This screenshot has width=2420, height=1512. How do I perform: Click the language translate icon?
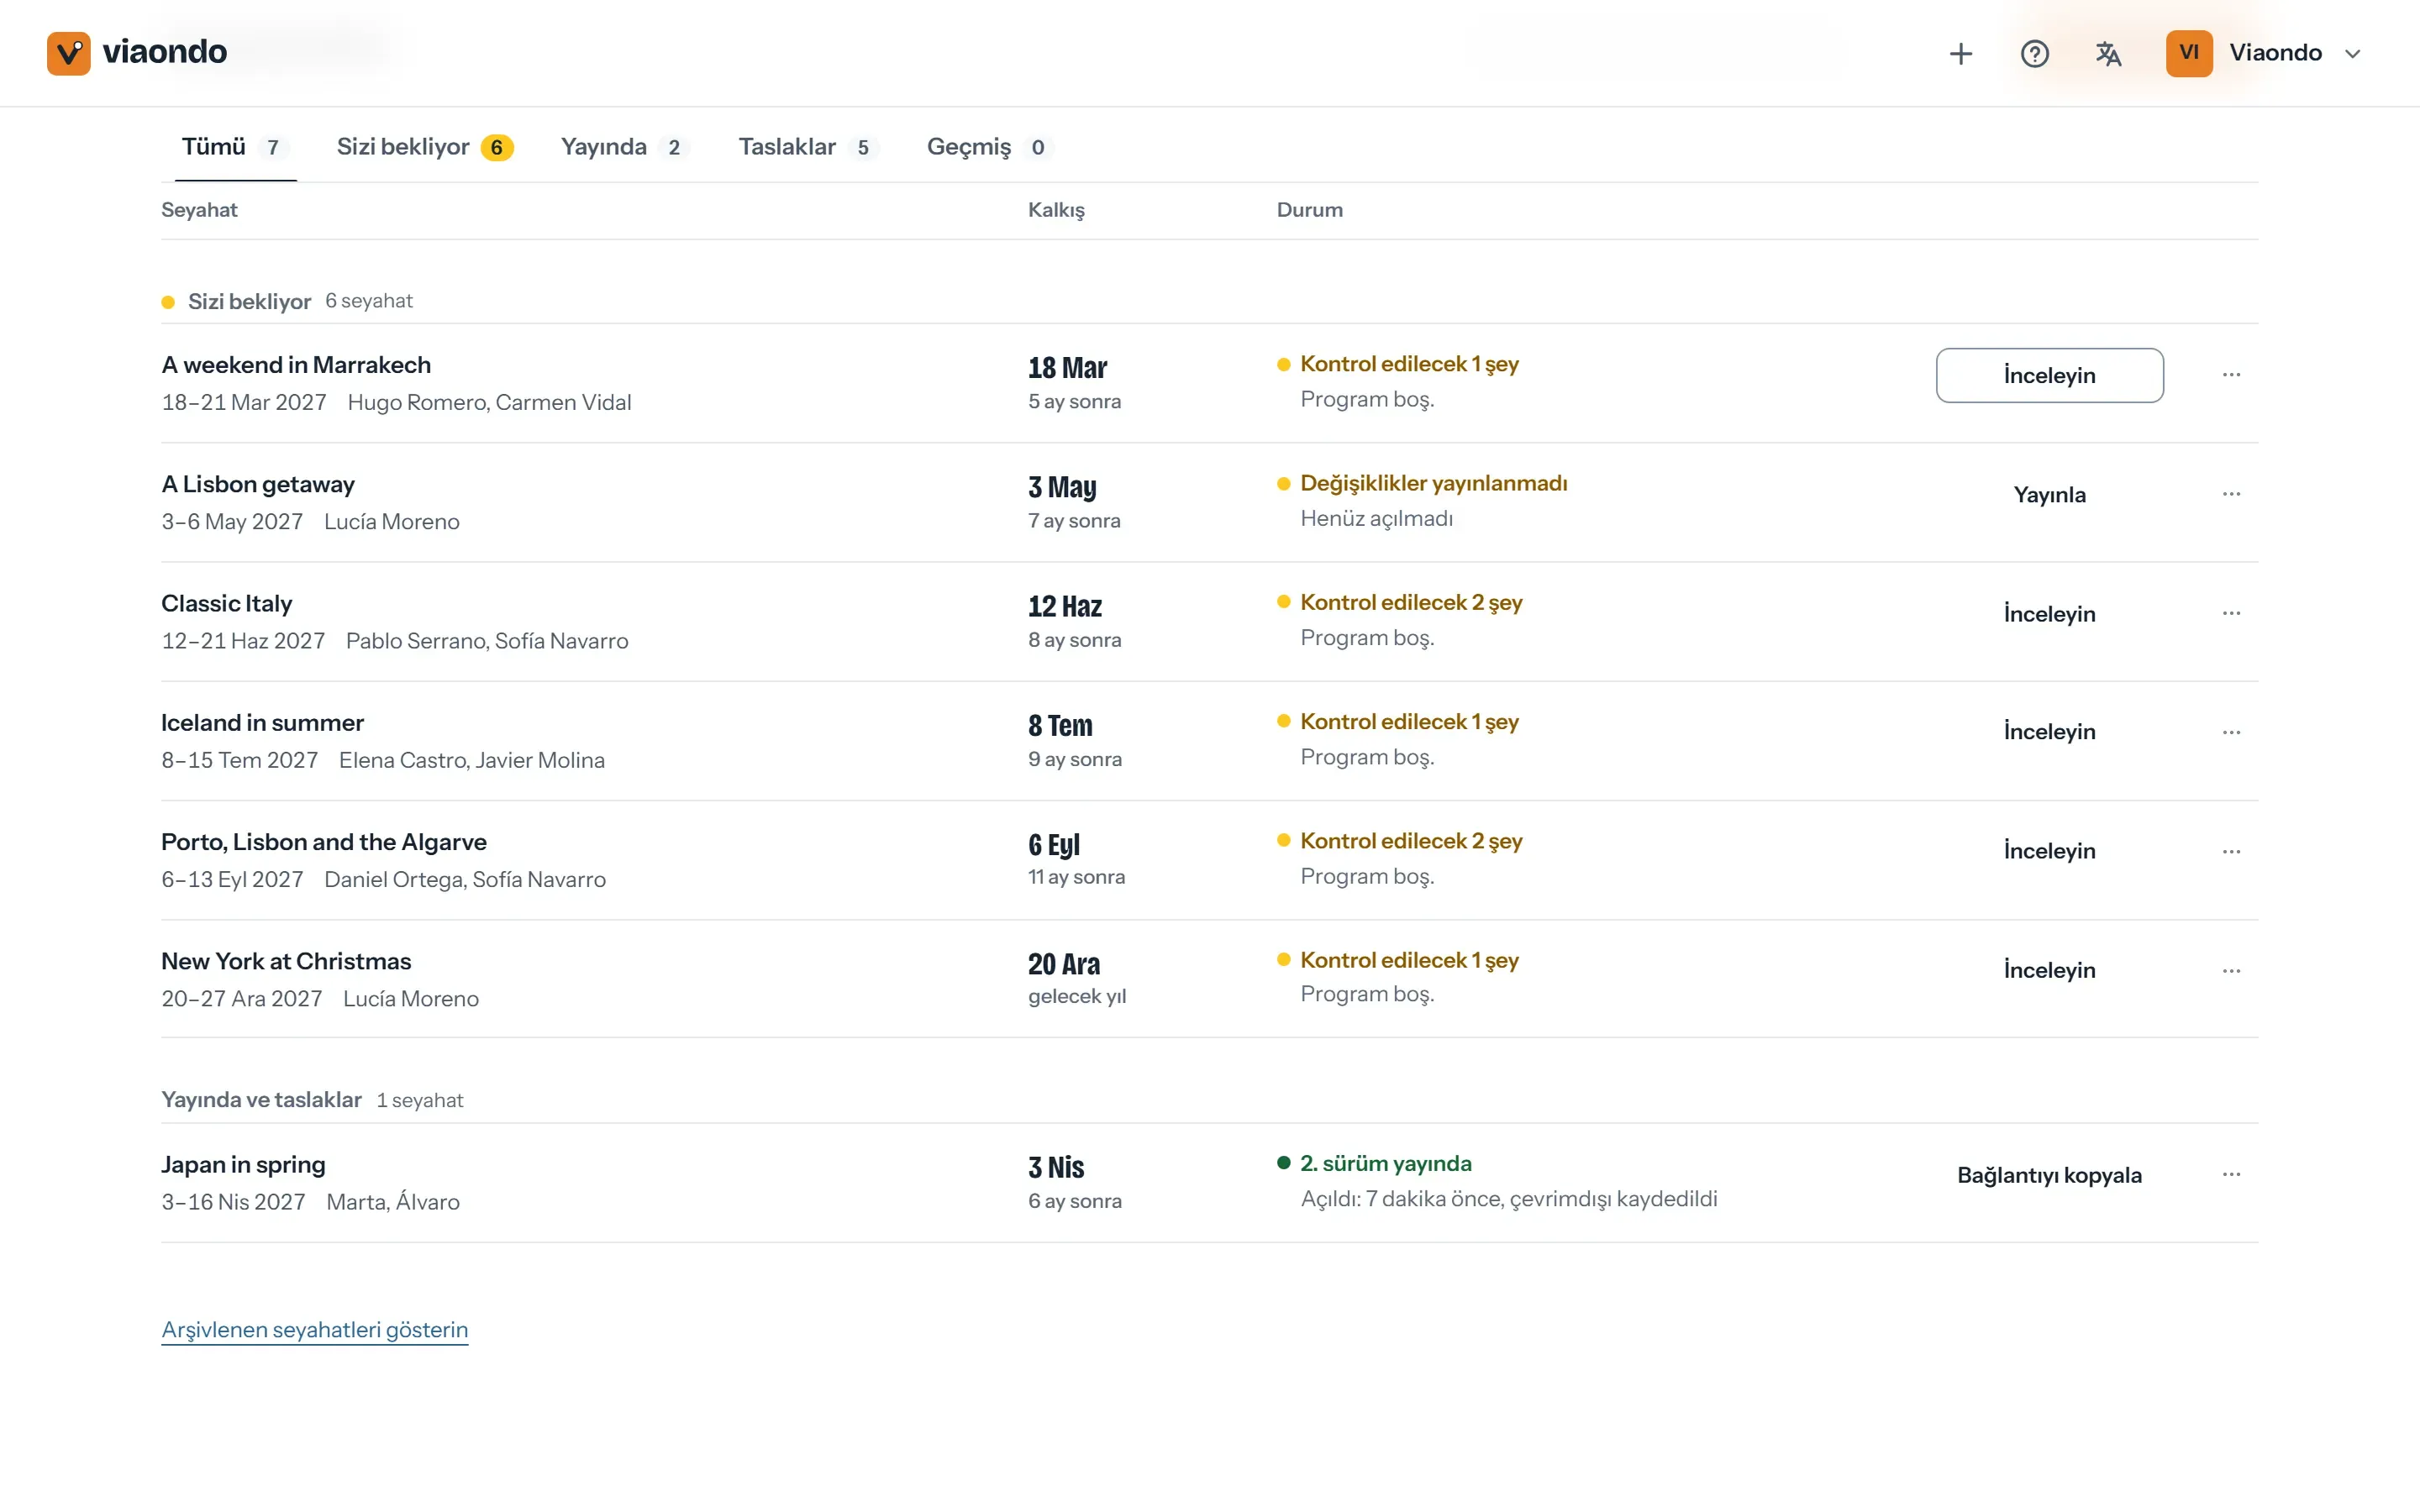click(2108, 53)
